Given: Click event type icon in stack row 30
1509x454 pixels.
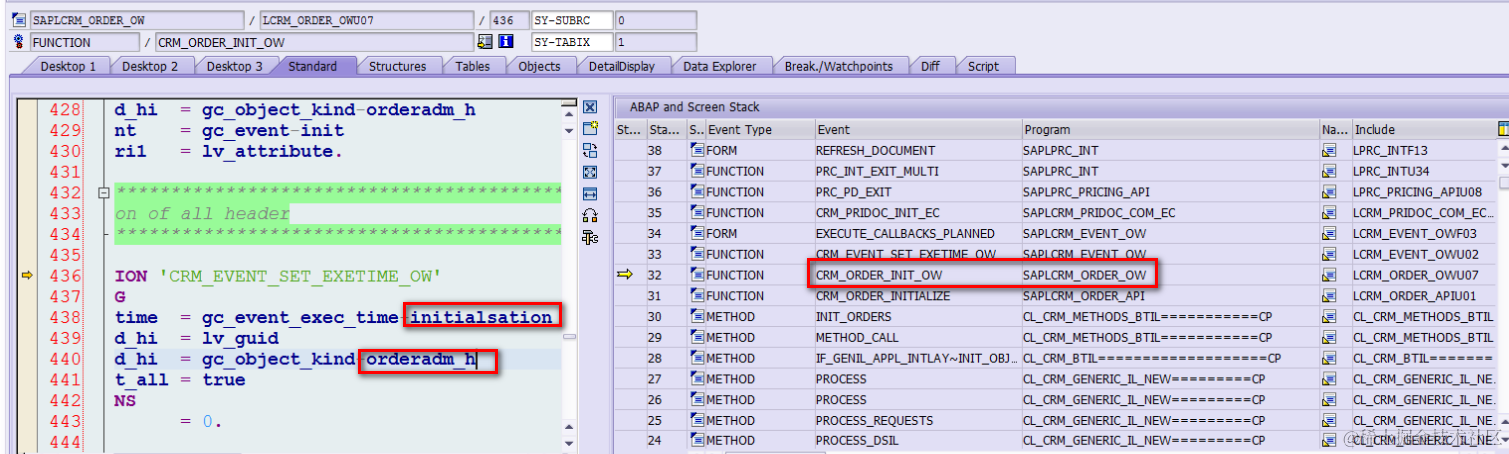Looking at the screenshot, I should click(698, 317).
